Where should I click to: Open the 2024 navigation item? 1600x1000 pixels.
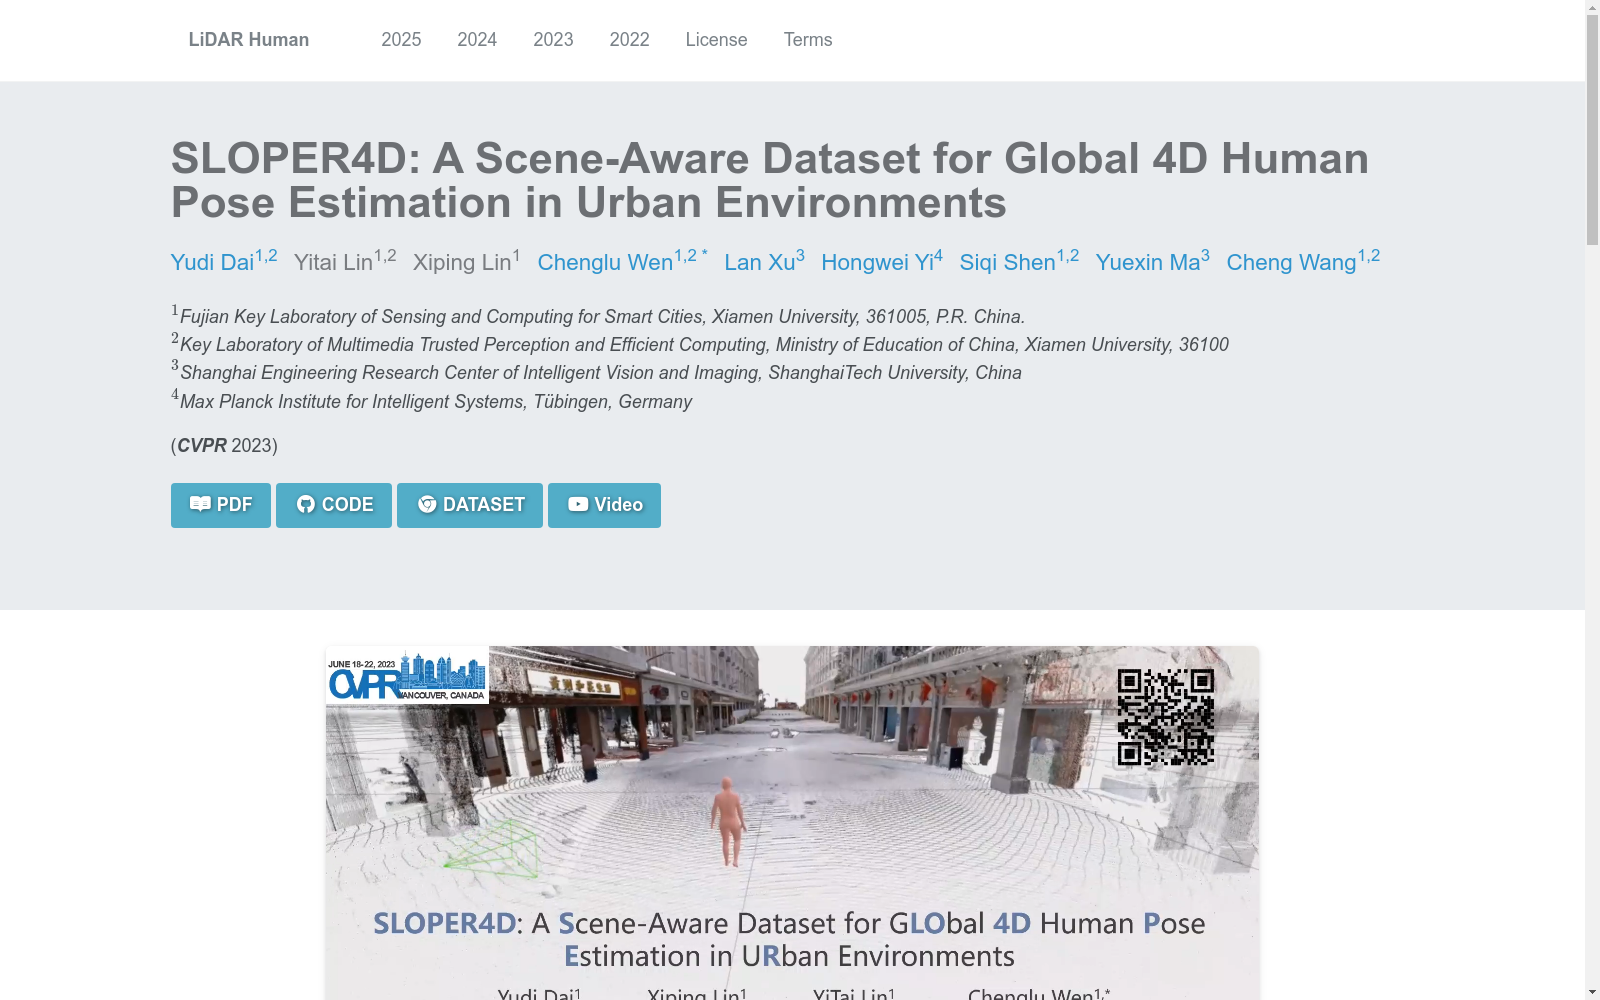(477, 40)
